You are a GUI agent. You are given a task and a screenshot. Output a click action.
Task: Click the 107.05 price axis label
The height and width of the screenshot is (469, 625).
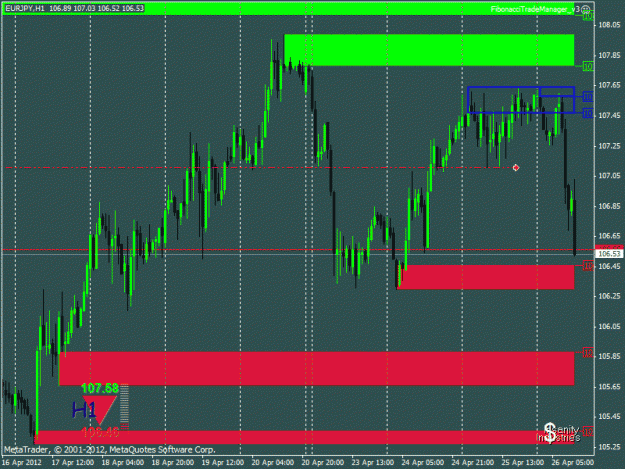coord(609,176)
